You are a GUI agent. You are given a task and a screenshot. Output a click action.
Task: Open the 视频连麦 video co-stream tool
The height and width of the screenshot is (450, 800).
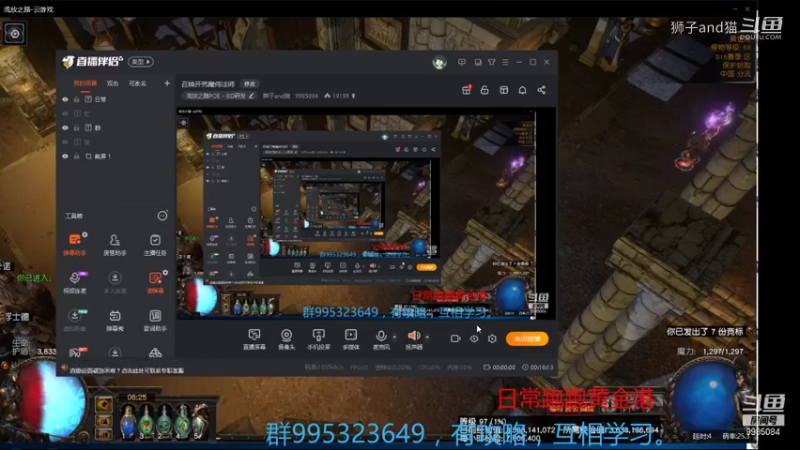[74, 282]
